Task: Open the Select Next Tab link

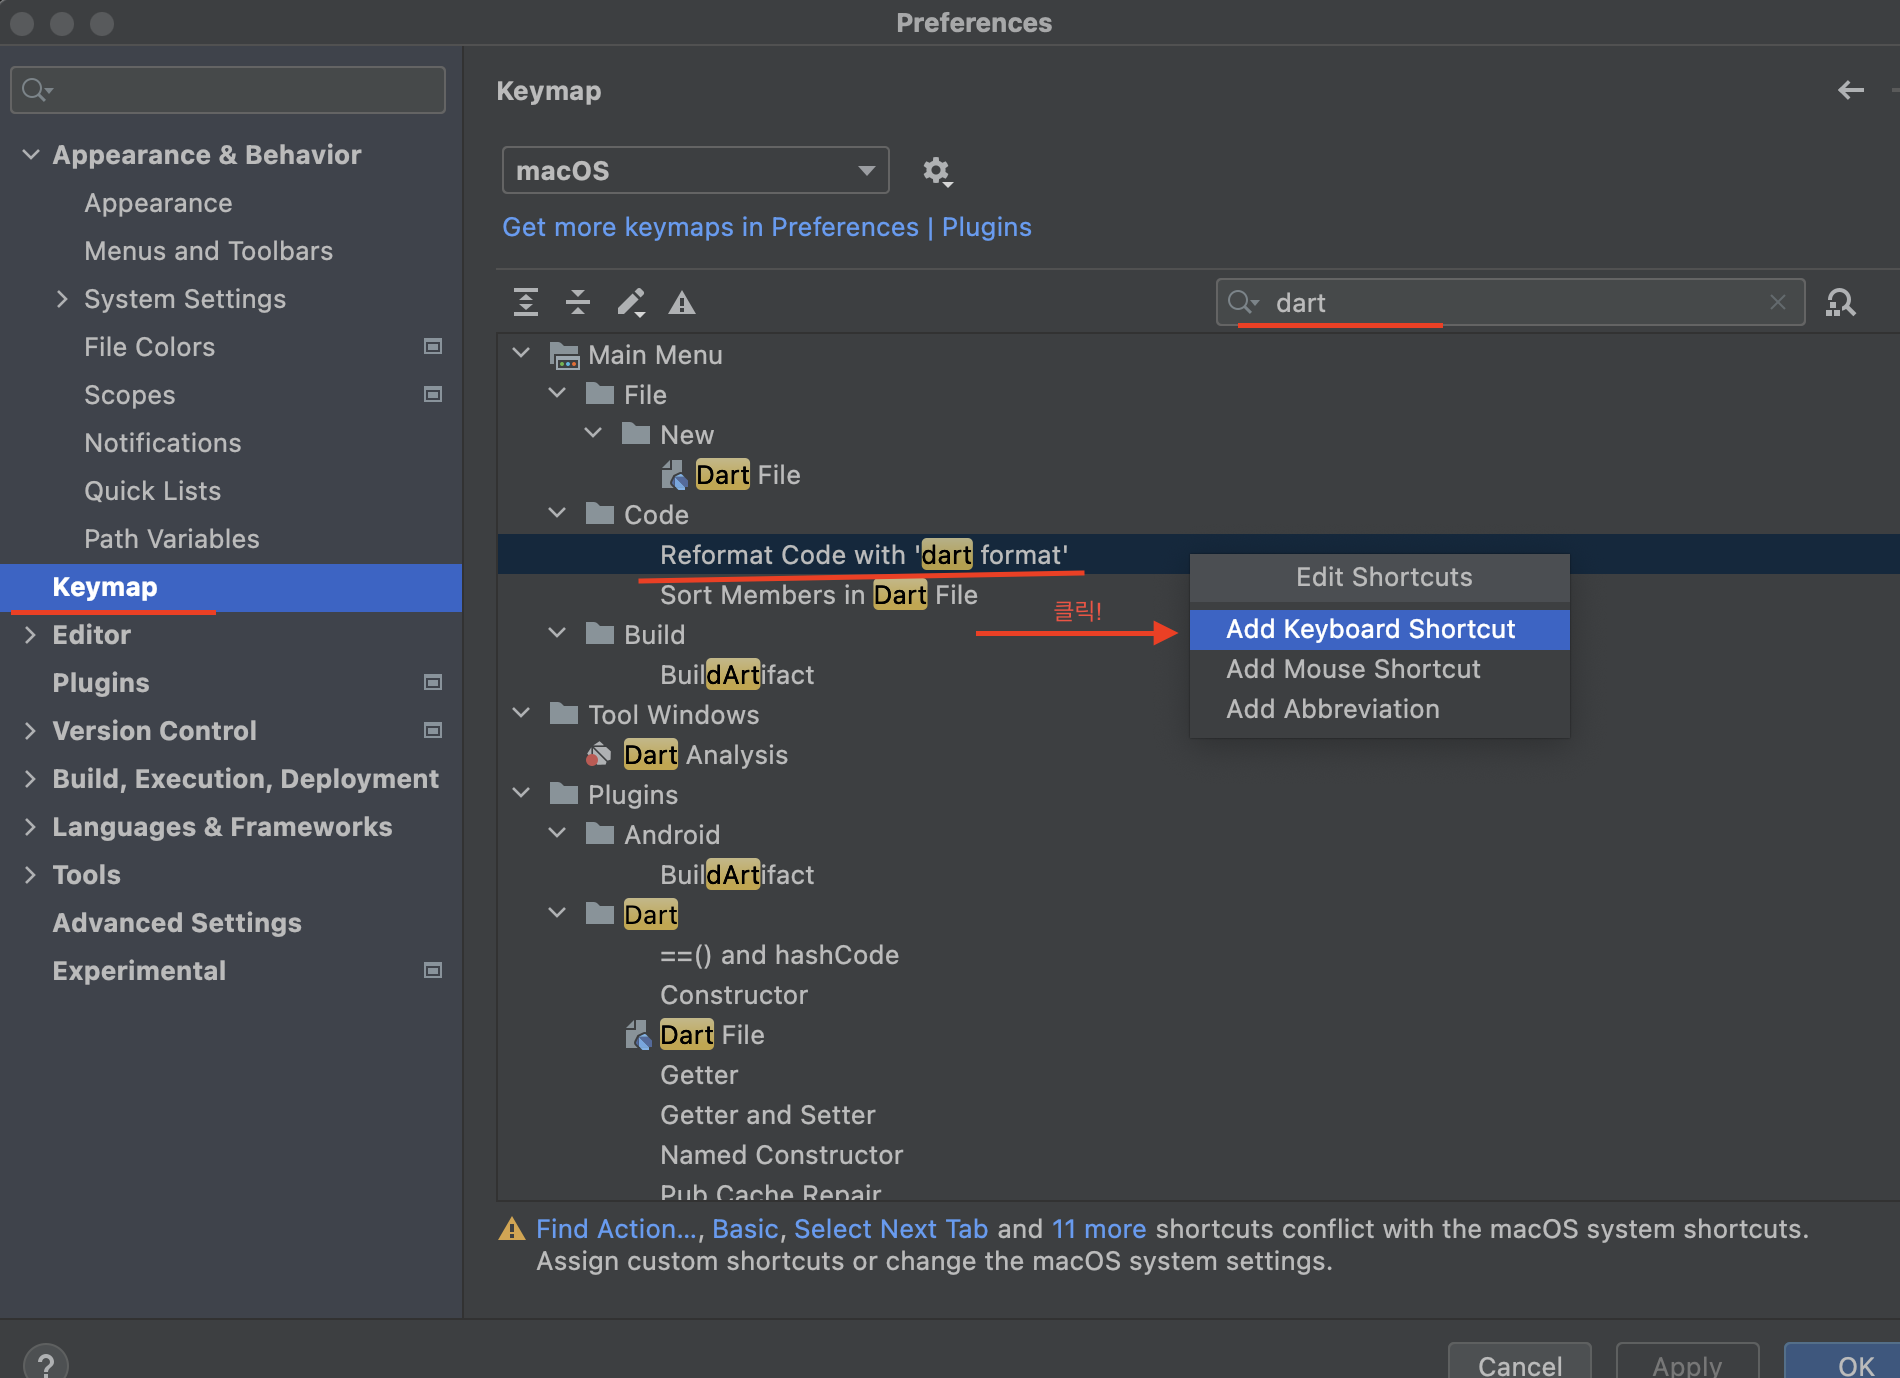Action: pos(891,1229)
